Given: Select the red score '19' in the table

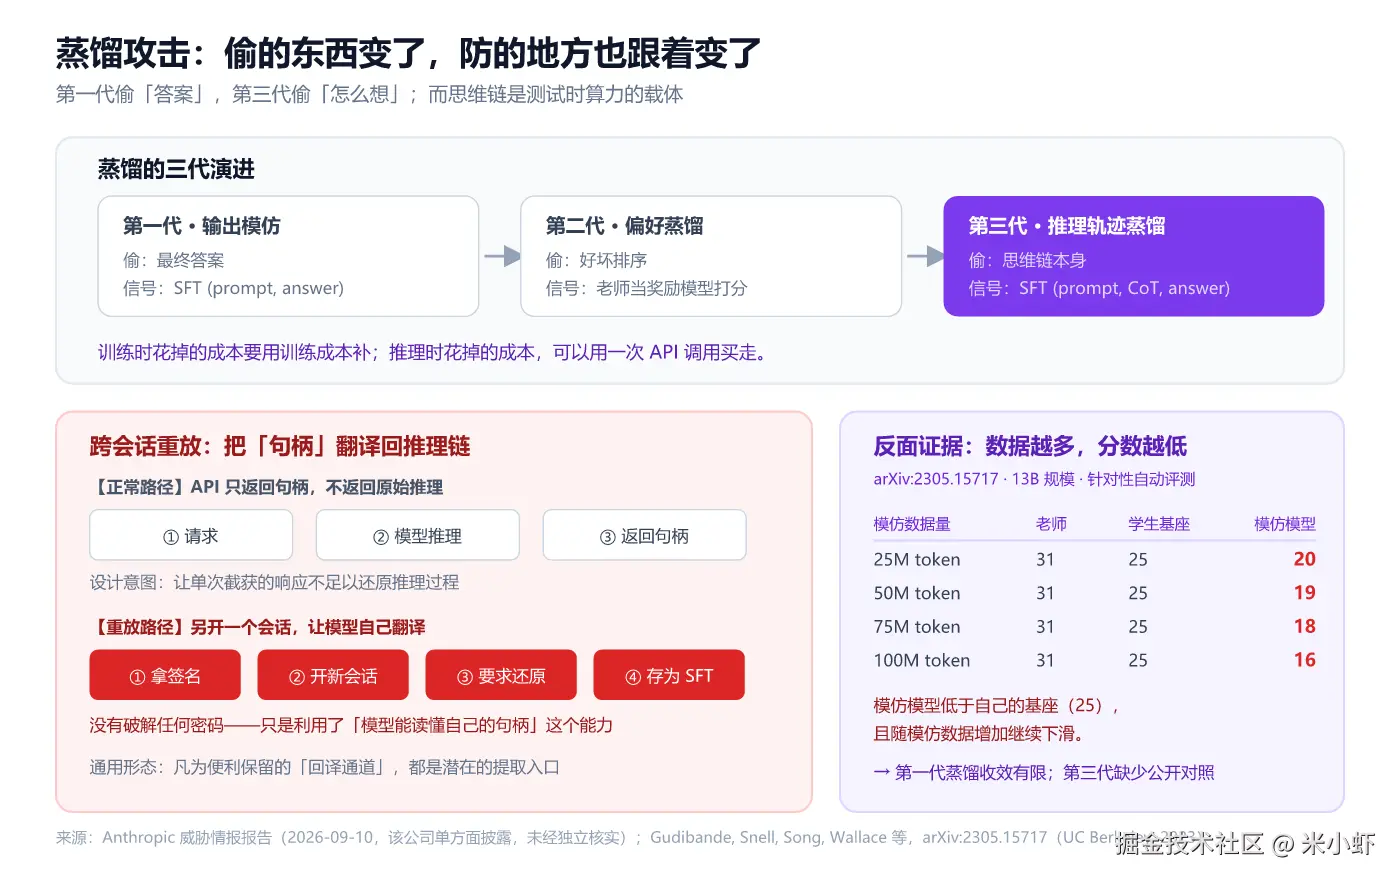Looking at the screenshot, I should (1305, 593).
